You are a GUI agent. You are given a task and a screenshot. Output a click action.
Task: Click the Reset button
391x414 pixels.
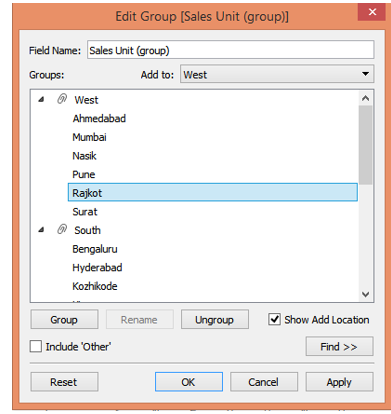(x=64, y=382)
